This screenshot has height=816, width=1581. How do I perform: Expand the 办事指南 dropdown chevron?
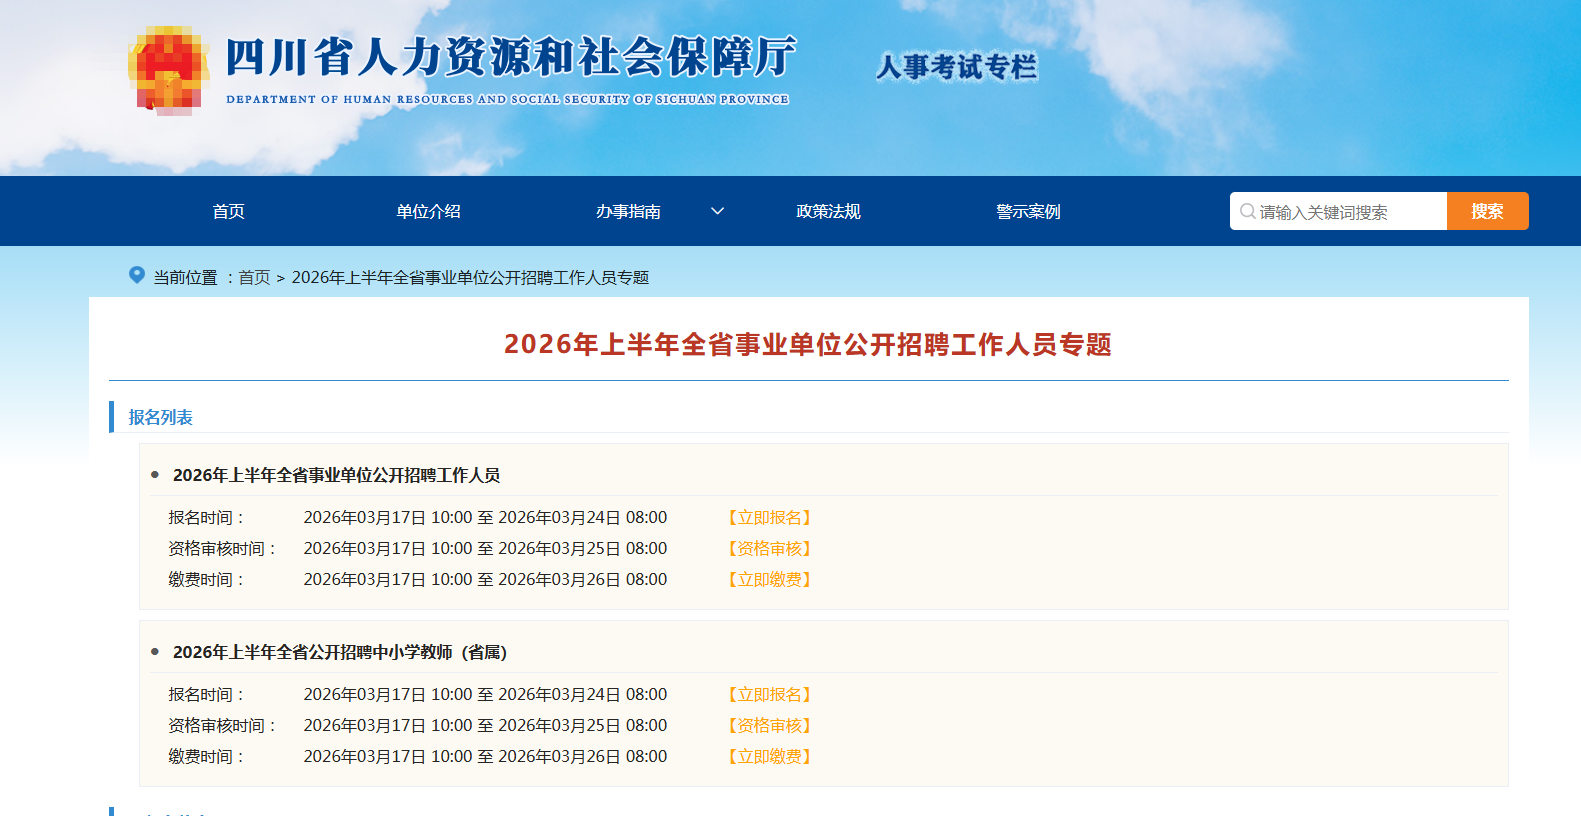pyautogui.click(x=717, y=211)
